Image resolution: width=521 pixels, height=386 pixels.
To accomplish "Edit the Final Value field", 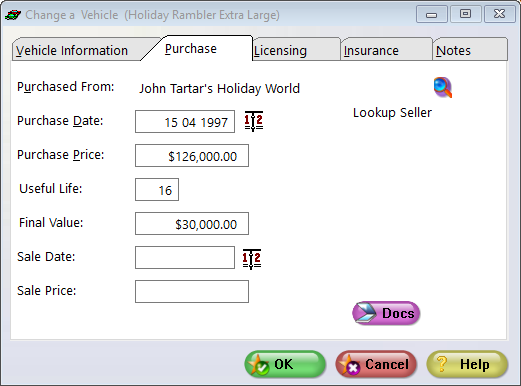I will (x=192, y=224).
